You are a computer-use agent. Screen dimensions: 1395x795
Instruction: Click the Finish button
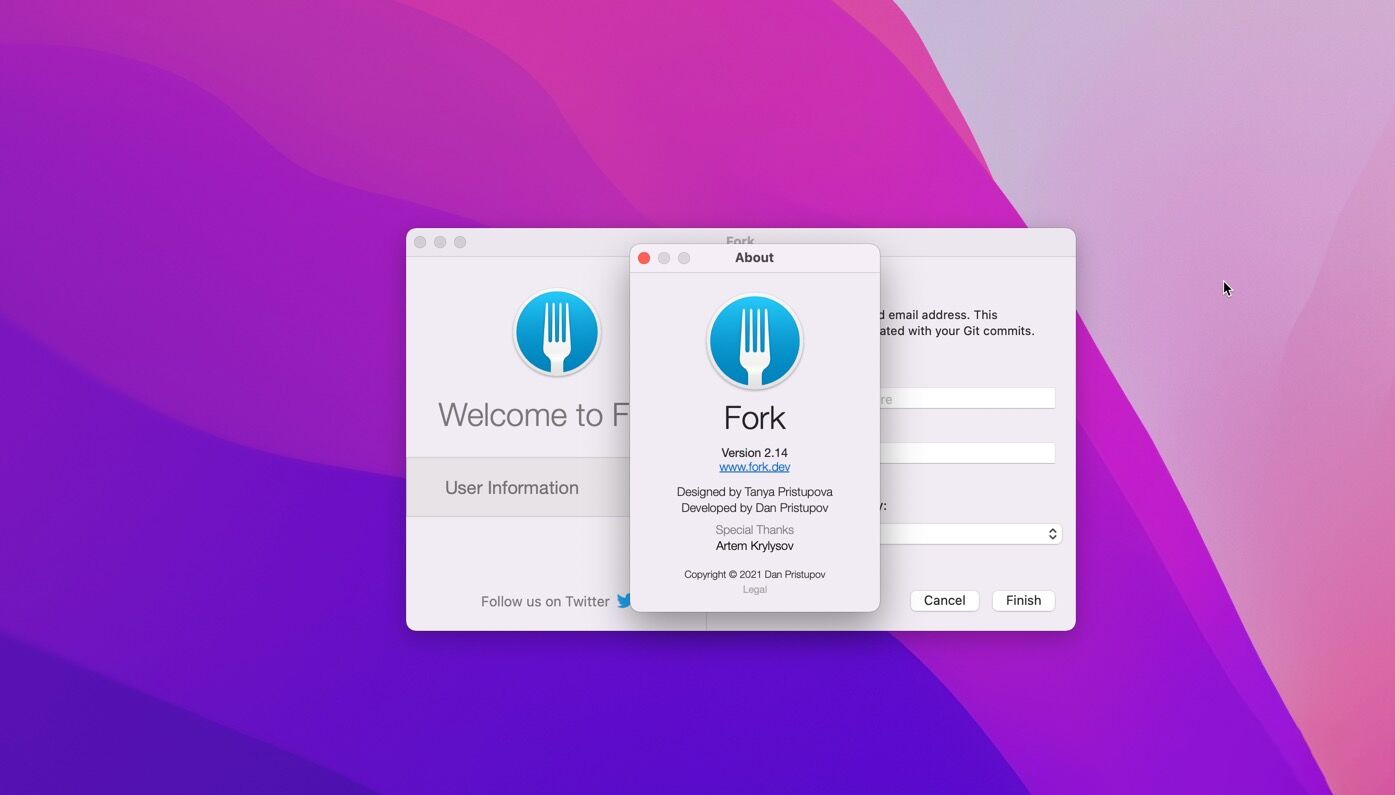pos(1023,600)
